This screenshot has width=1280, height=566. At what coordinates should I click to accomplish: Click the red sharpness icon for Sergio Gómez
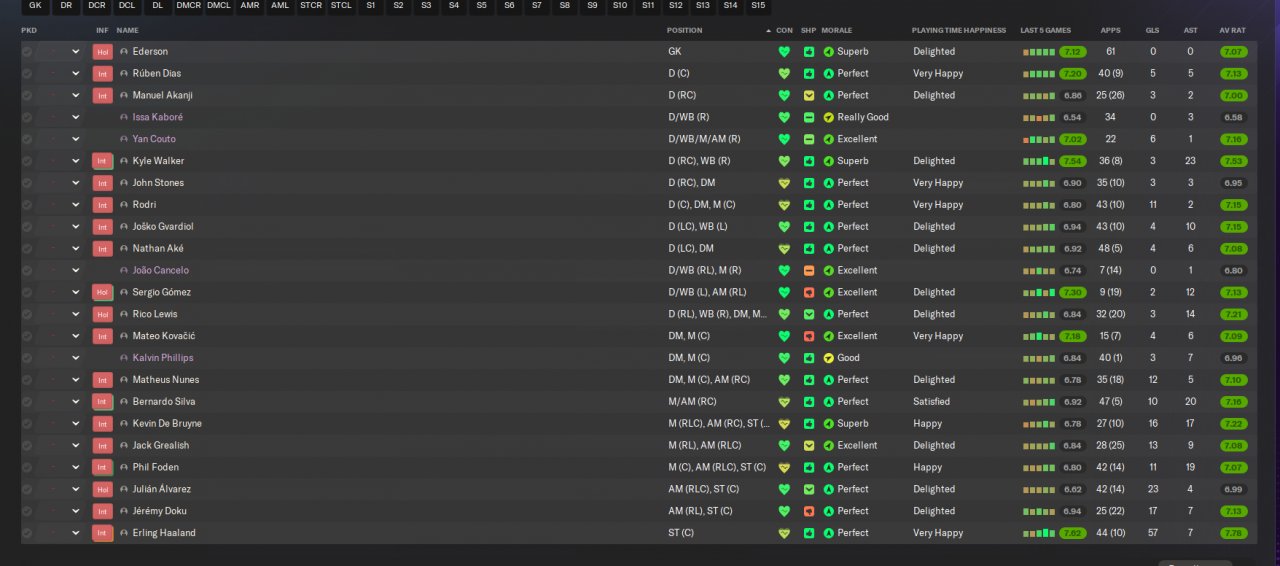[809, 293]
